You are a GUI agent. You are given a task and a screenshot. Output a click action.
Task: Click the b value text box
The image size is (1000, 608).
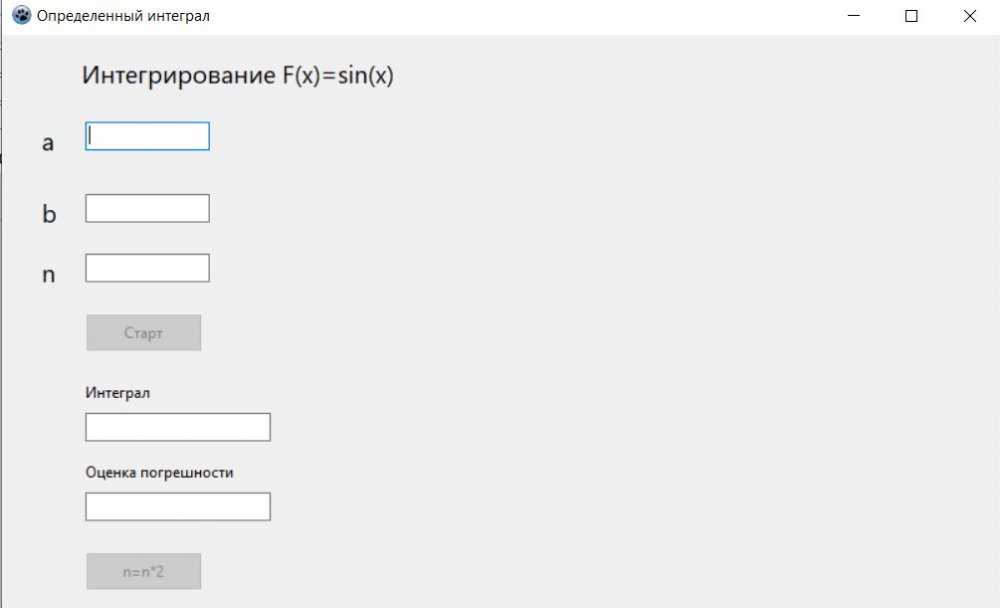pyautogui.click(x=147, y=208)
